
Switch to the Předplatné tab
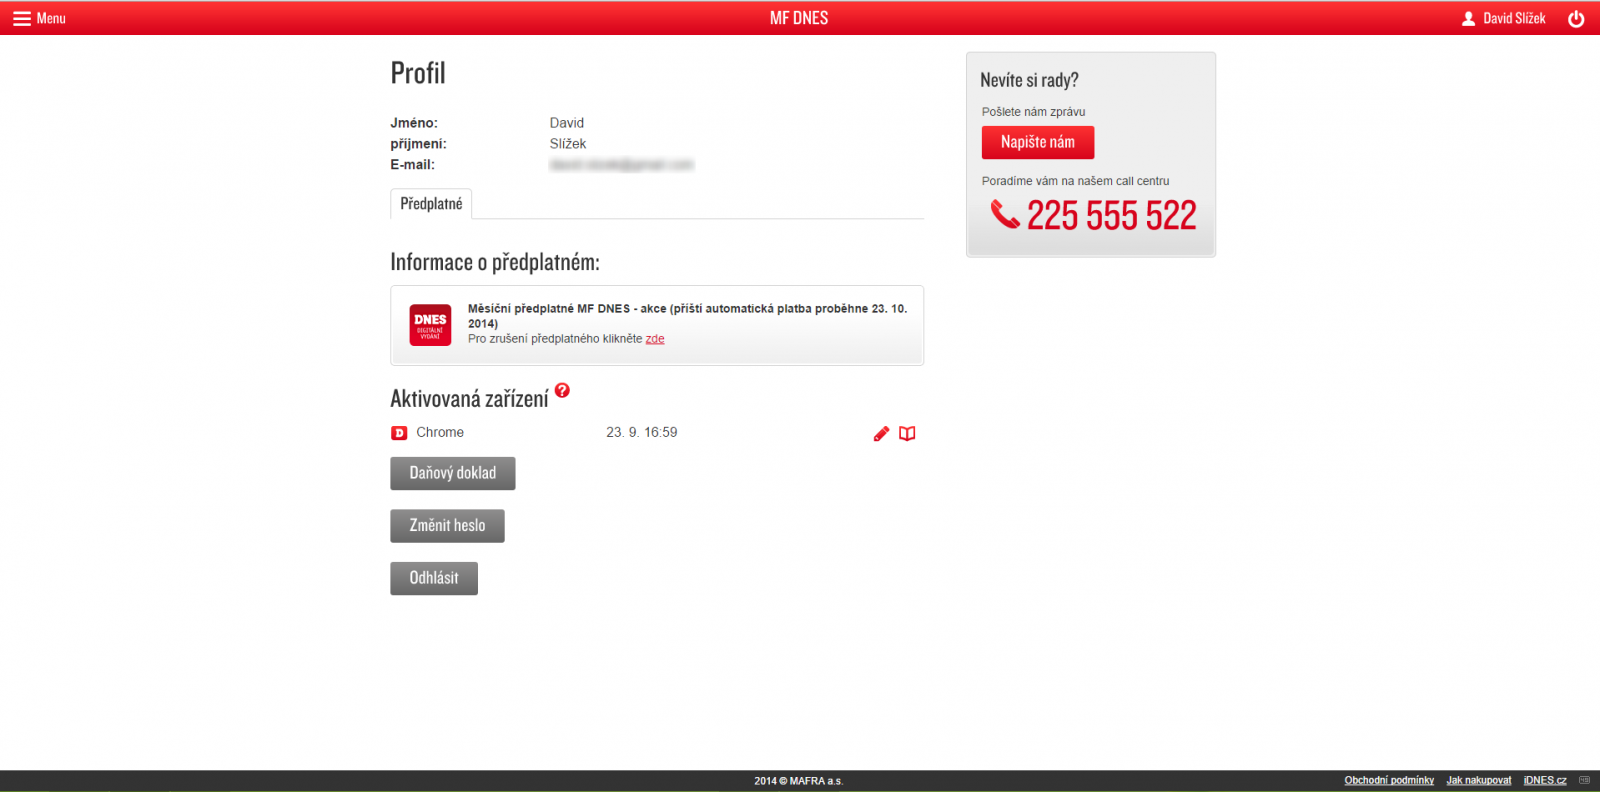[x=431, y=203]
